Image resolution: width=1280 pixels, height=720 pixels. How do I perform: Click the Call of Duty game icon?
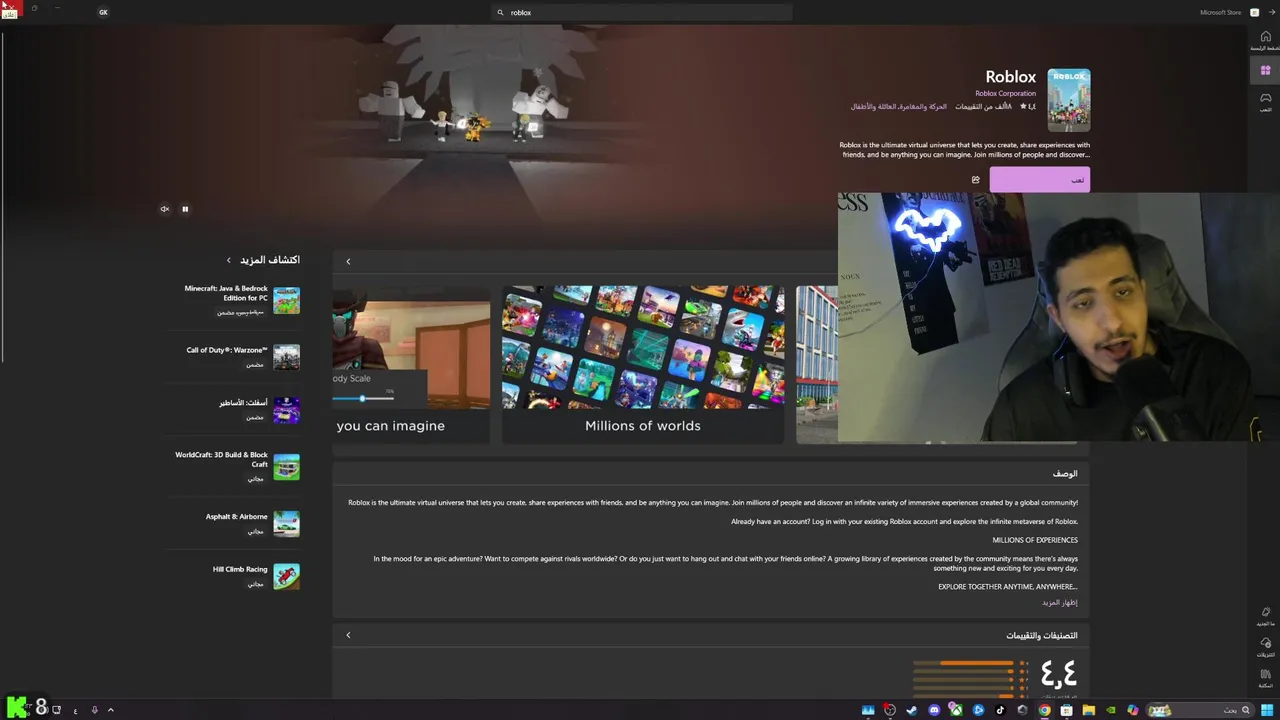(x=287, y=357)
